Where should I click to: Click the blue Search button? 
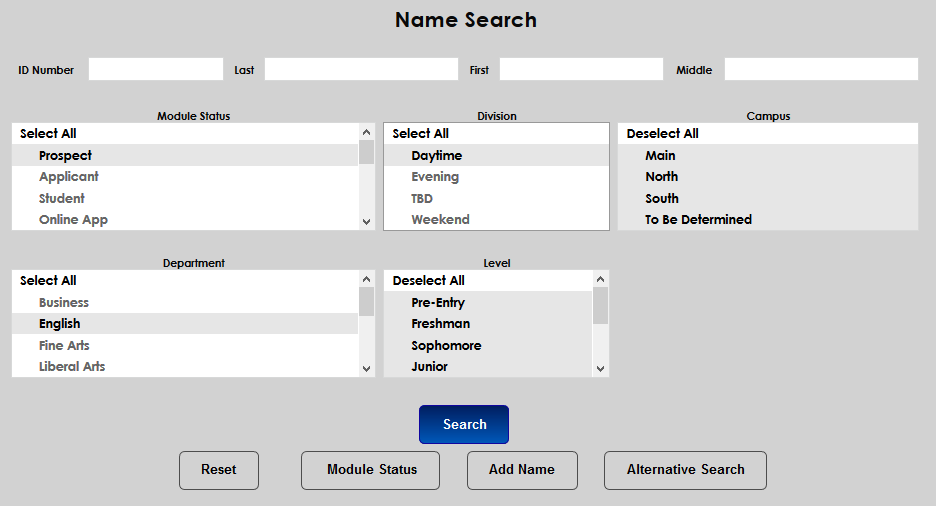point(464,424)
